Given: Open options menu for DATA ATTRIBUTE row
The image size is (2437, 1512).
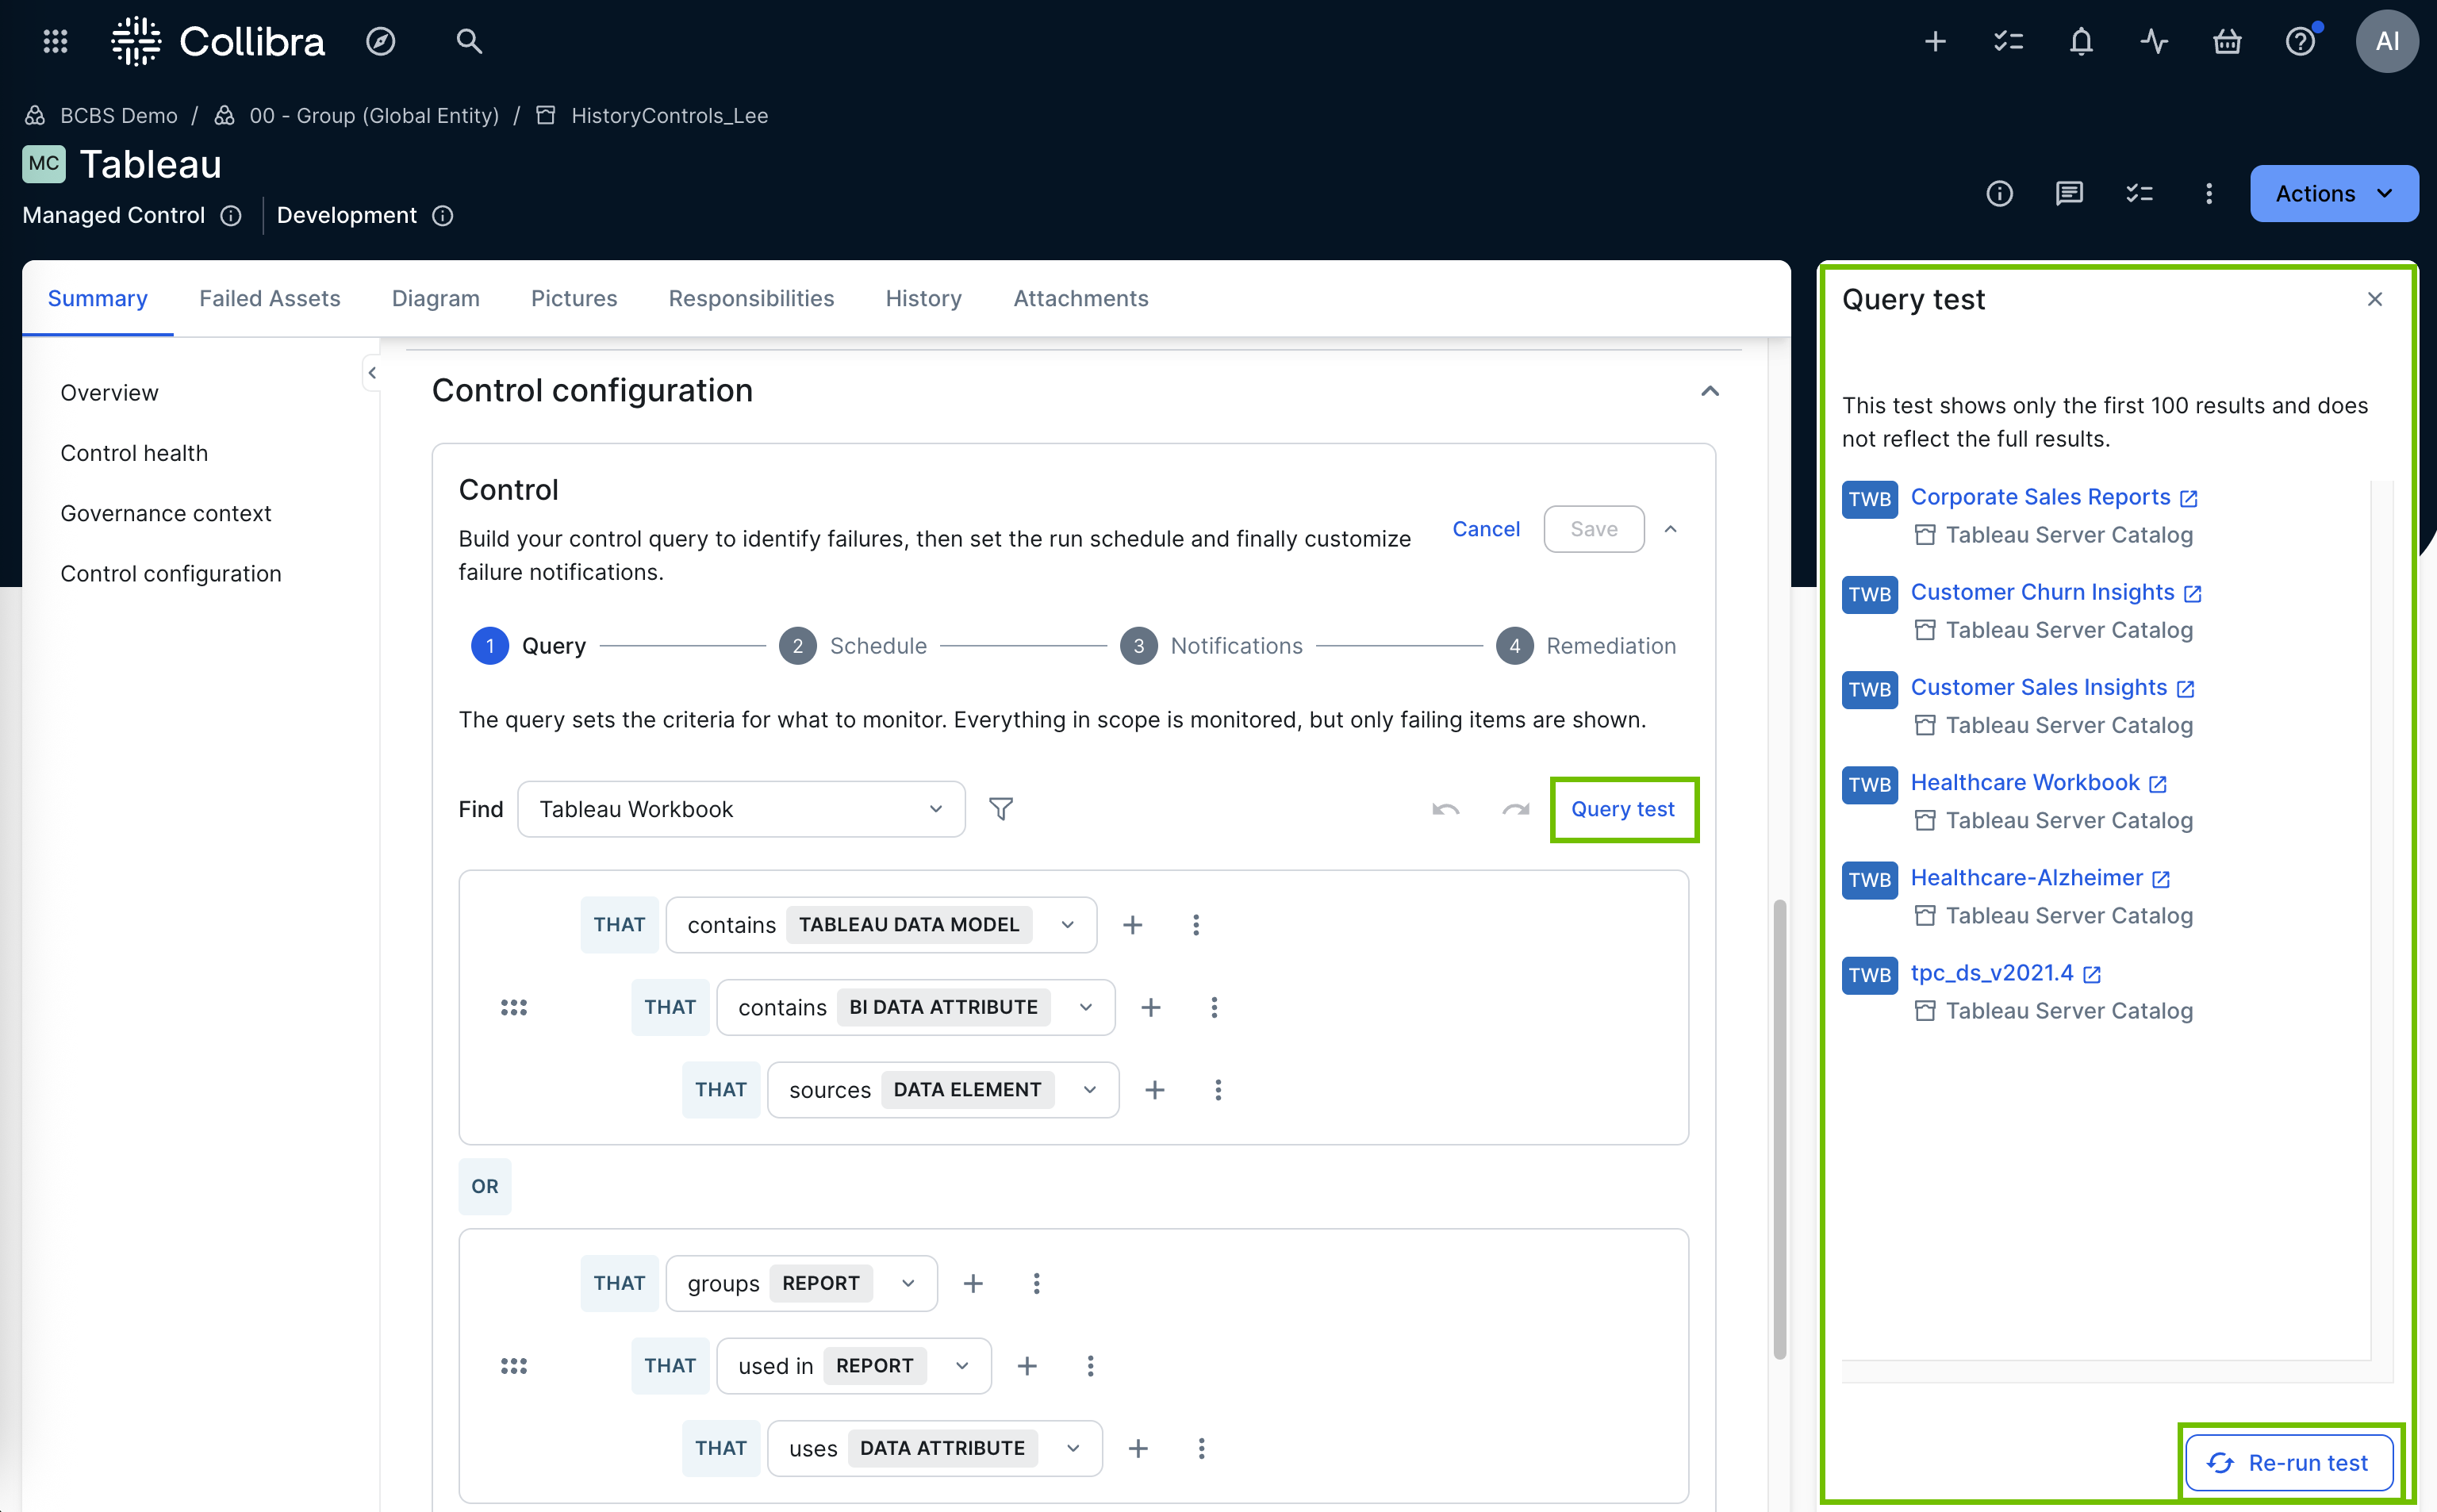Looking at the screenshot, I should (x=1201, y=1448).
